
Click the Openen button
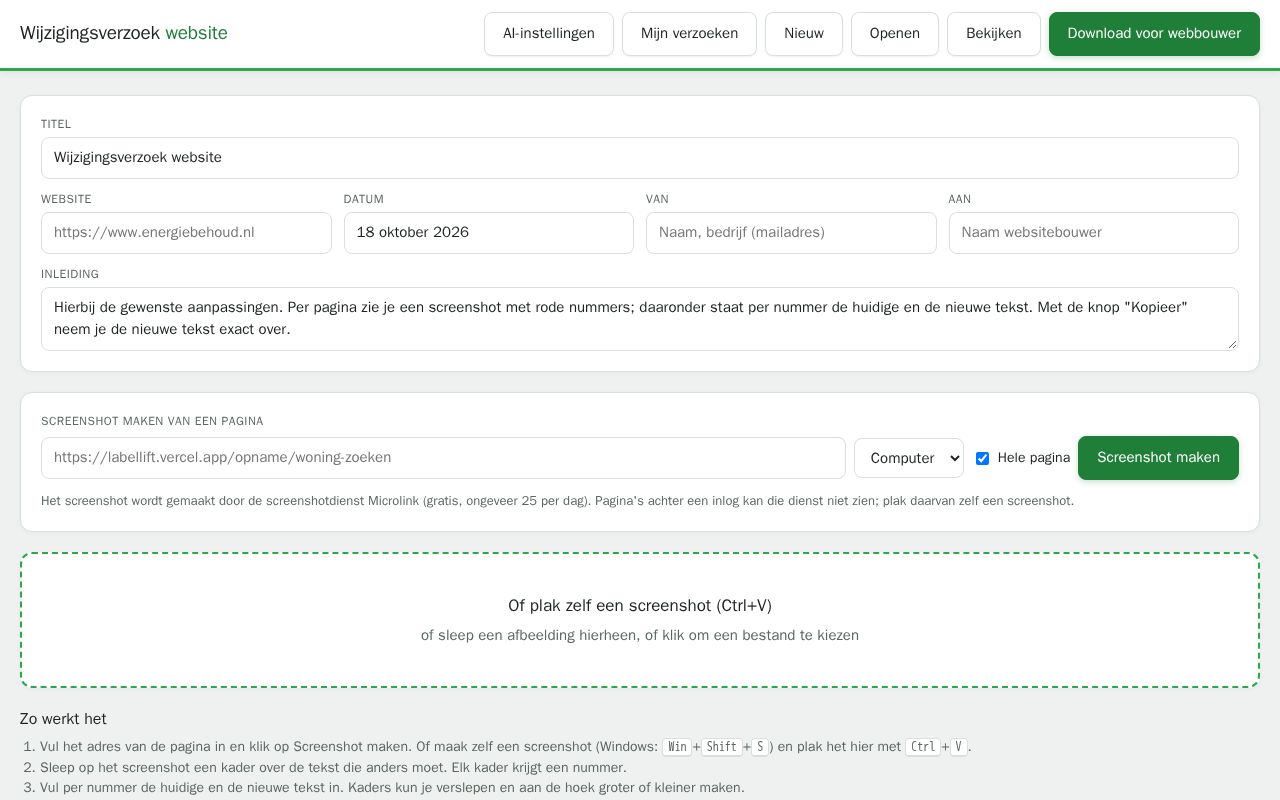(x=895, y=34)
